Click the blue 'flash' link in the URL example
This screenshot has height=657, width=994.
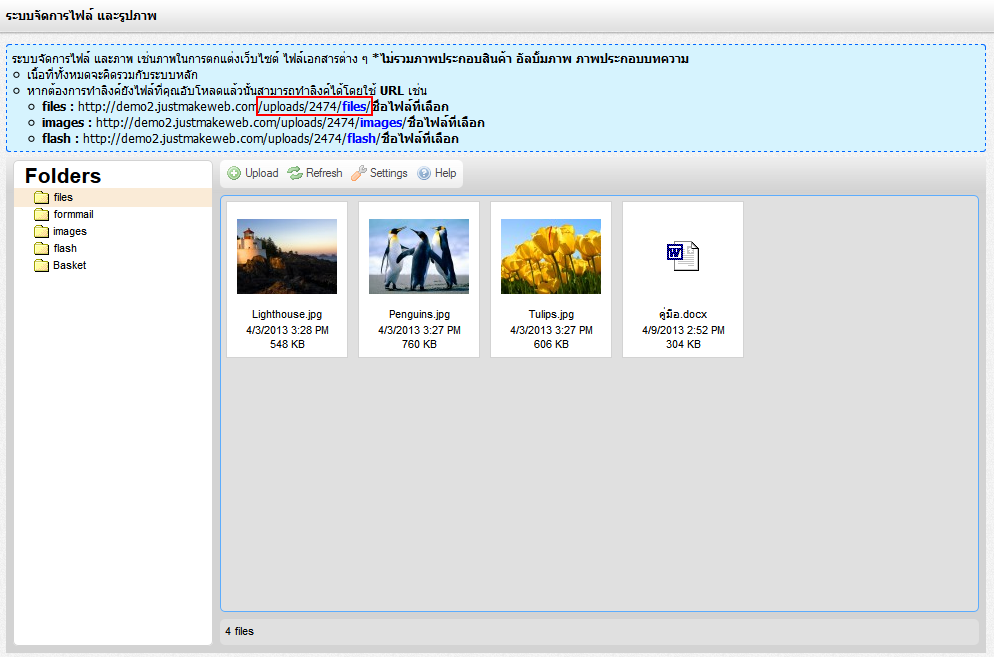[x=361, y=139]
